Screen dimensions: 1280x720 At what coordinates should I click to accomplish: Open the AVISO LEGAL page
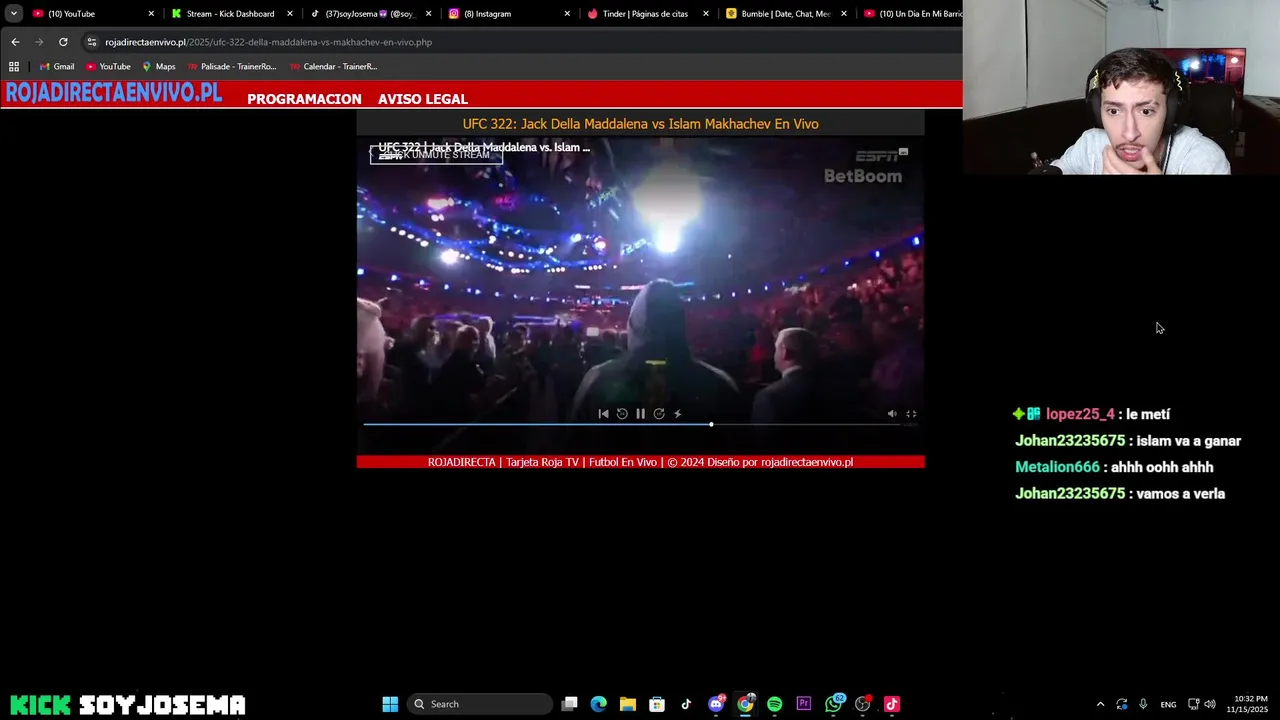coord(423,99)
